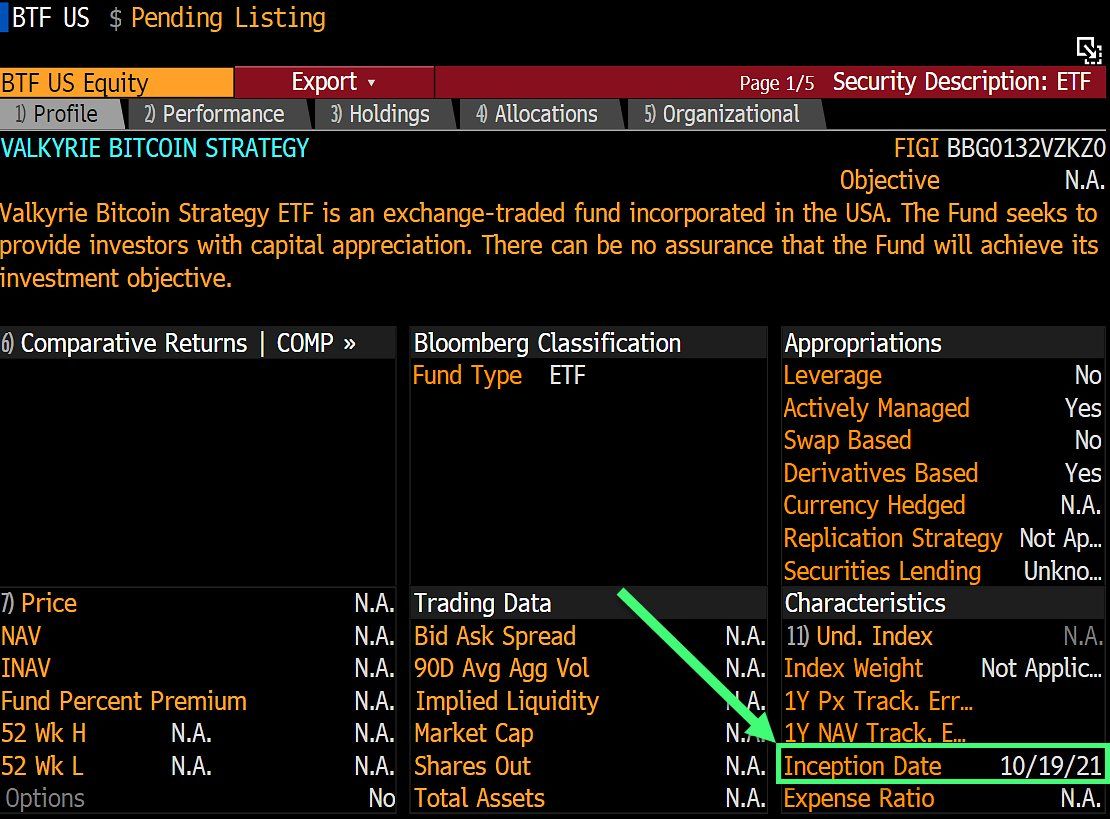
Task: Click the BTF US Equity security field
Action: 115,83
